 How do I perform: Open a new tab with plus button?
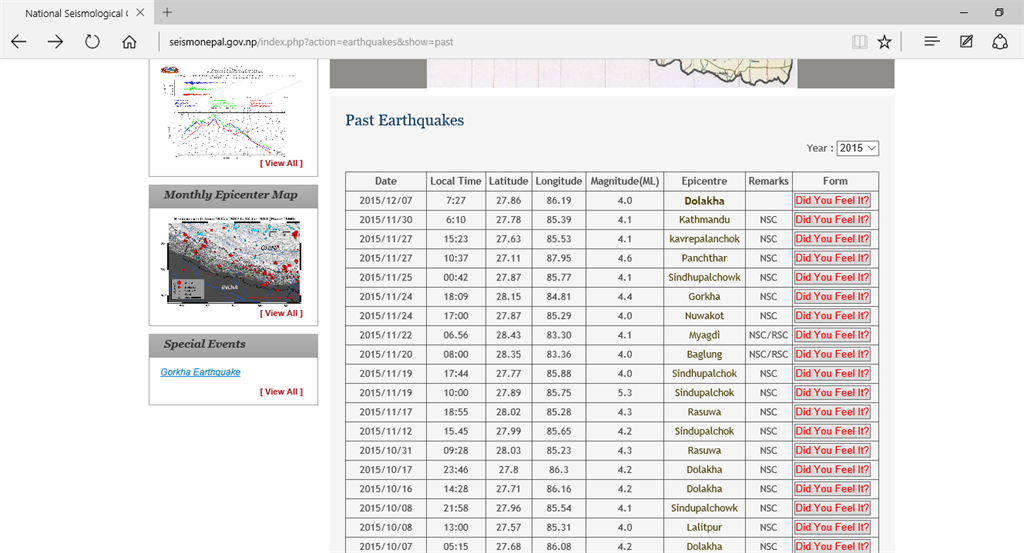coord(167,13)
